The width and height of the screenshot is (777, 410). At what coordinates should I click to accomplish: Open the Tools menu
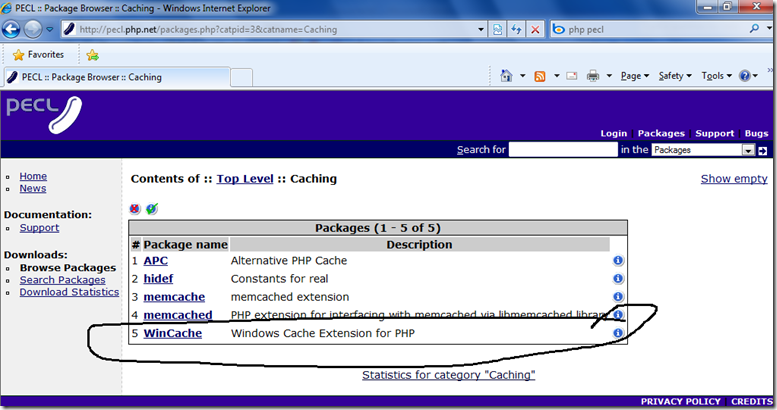[x=717, y=76]
